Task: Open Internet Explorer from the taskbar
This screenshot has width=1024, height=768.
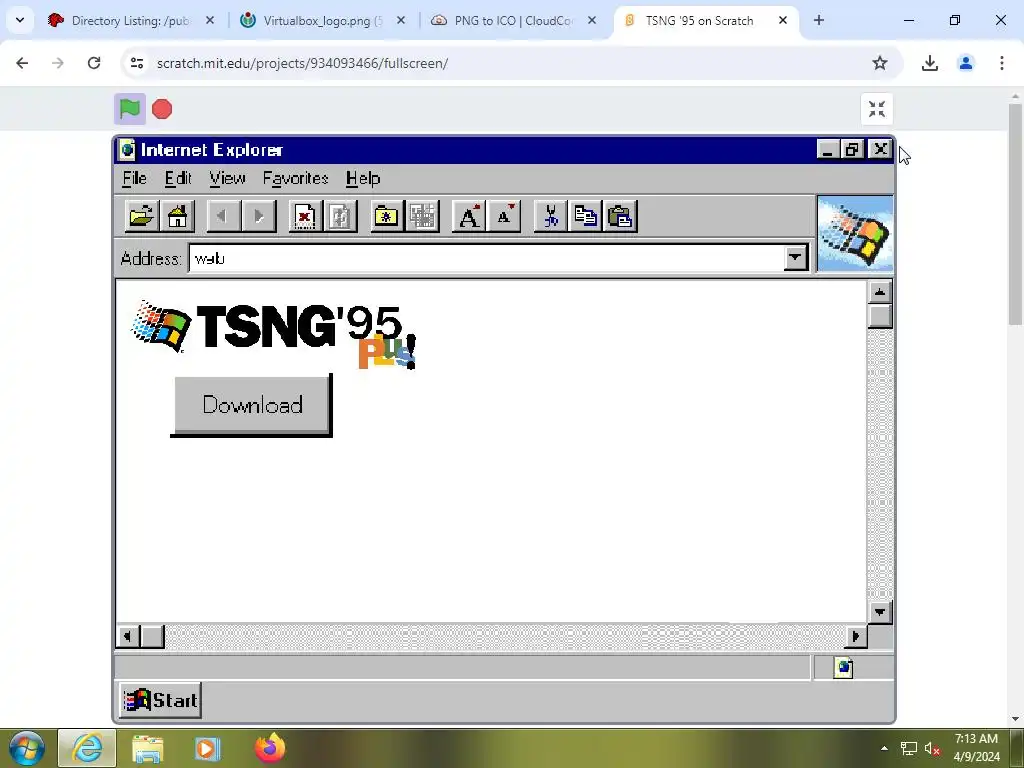Action: [87, 748]
